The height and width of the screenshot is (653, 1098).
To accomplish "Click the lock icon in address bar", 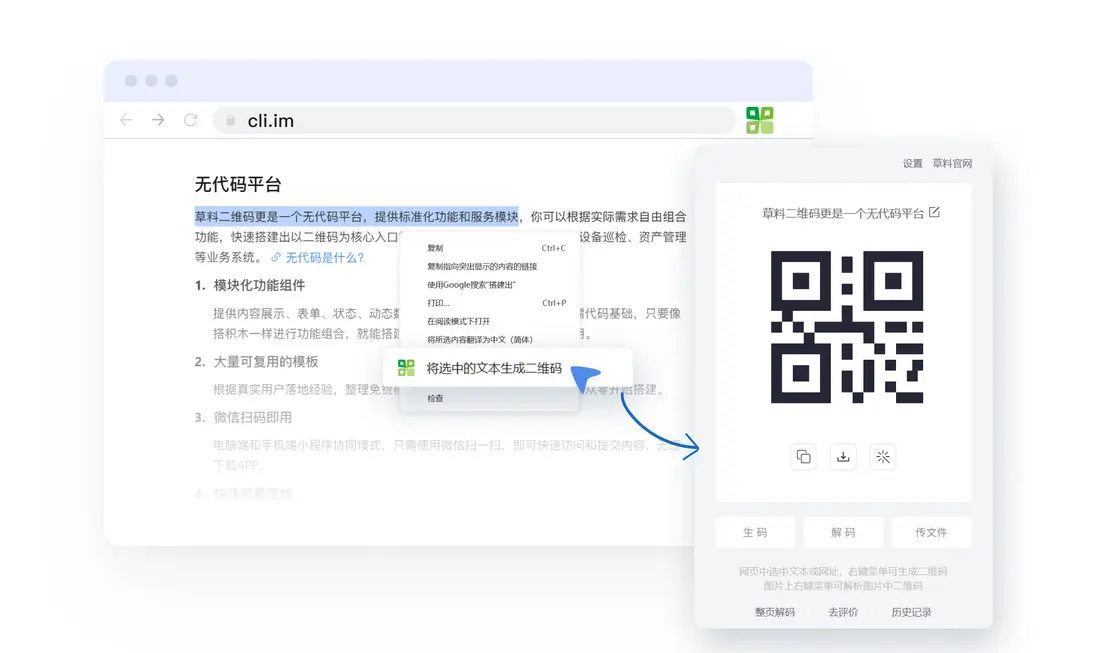I will (230, 121).
